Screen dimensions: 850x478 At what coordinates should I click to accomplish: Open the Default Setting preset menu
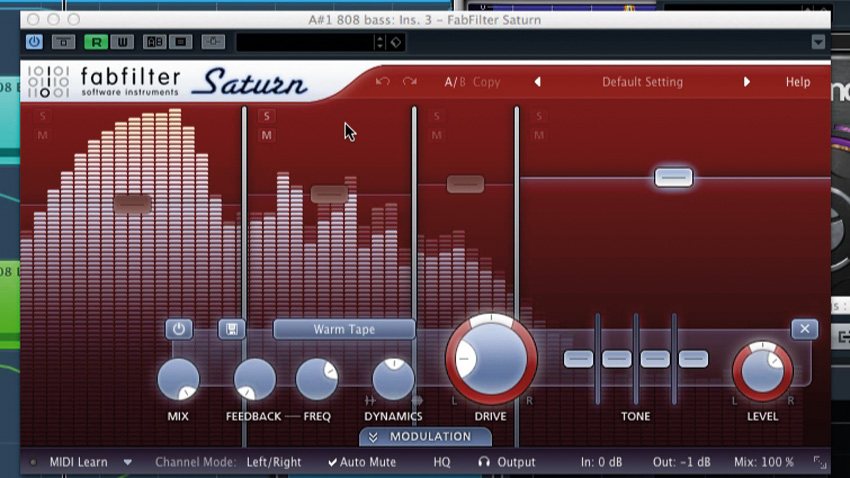(x=642, y=82)
